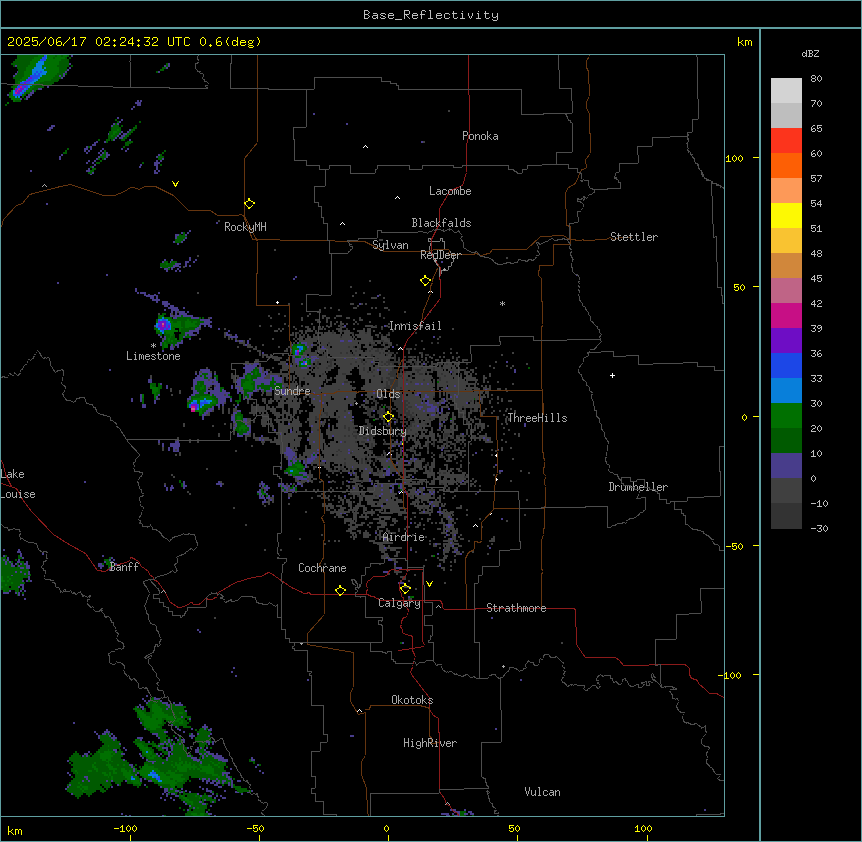The width and height of the screenshot is (862, 842).
Task: Click the Innisfail label
Action: coord(415,326)
